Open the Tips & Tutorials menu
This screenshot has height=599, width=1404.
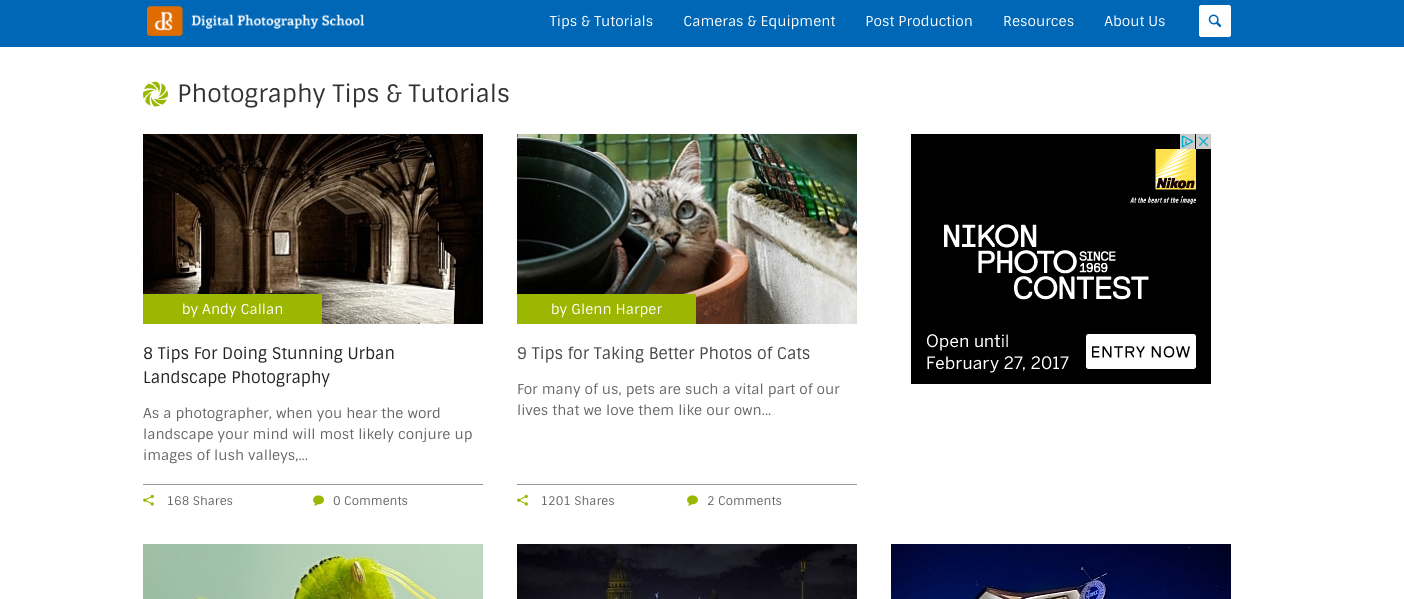click(x=601, y=21)
